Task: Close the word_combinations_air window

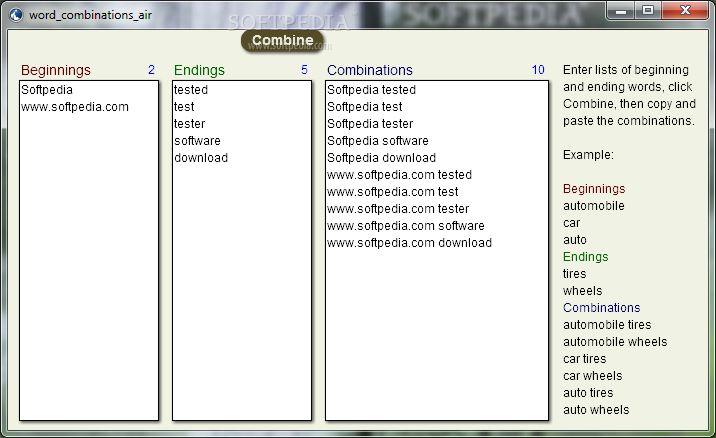Action: [684, 11]
